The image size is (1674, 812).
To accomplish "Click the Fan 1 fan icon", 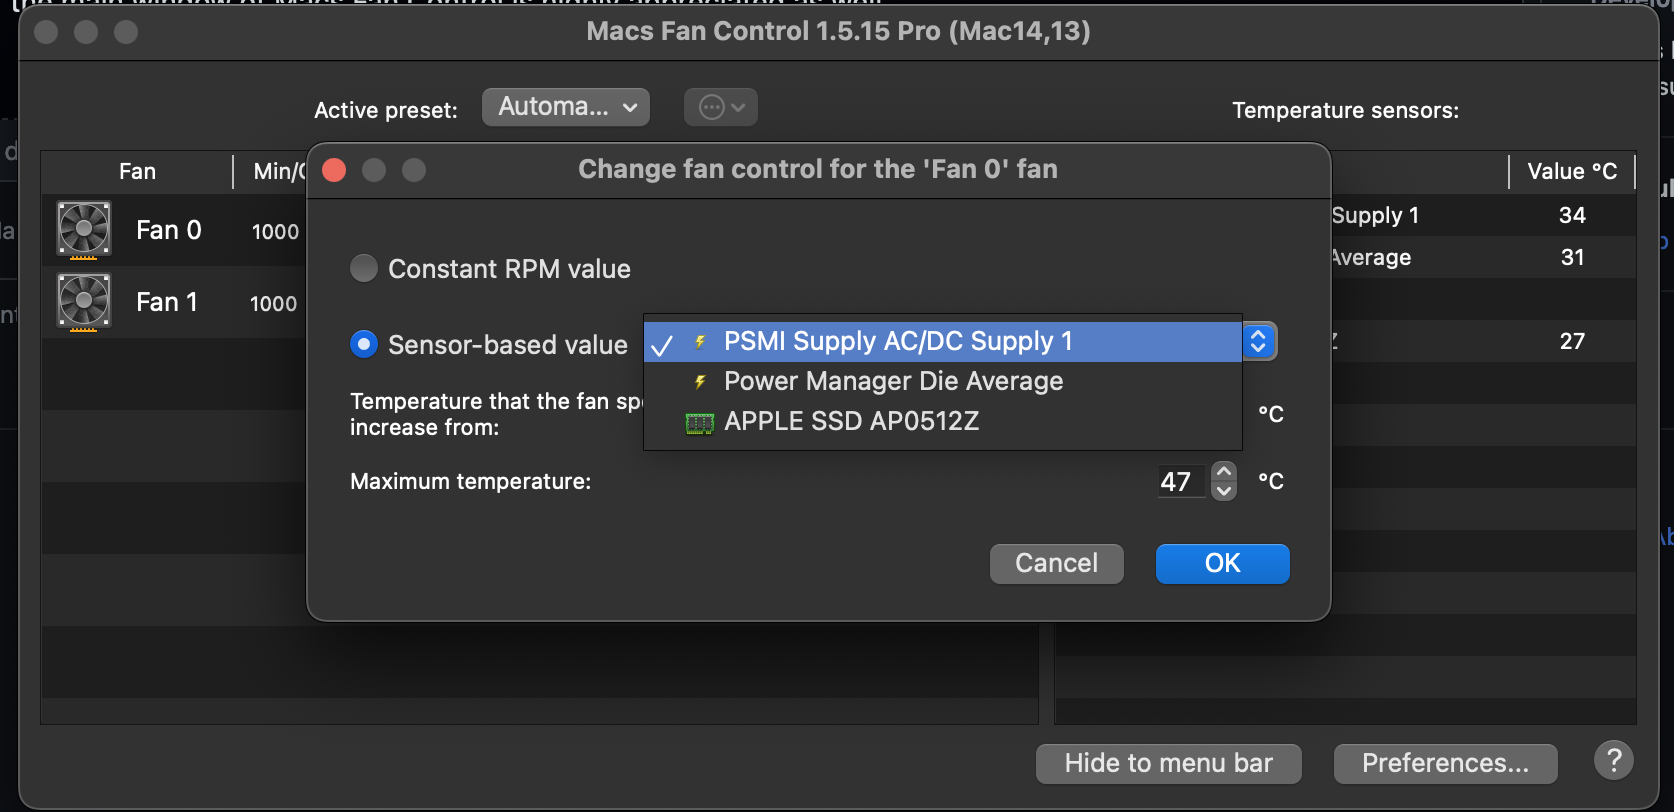I will (x=84, y=301).
